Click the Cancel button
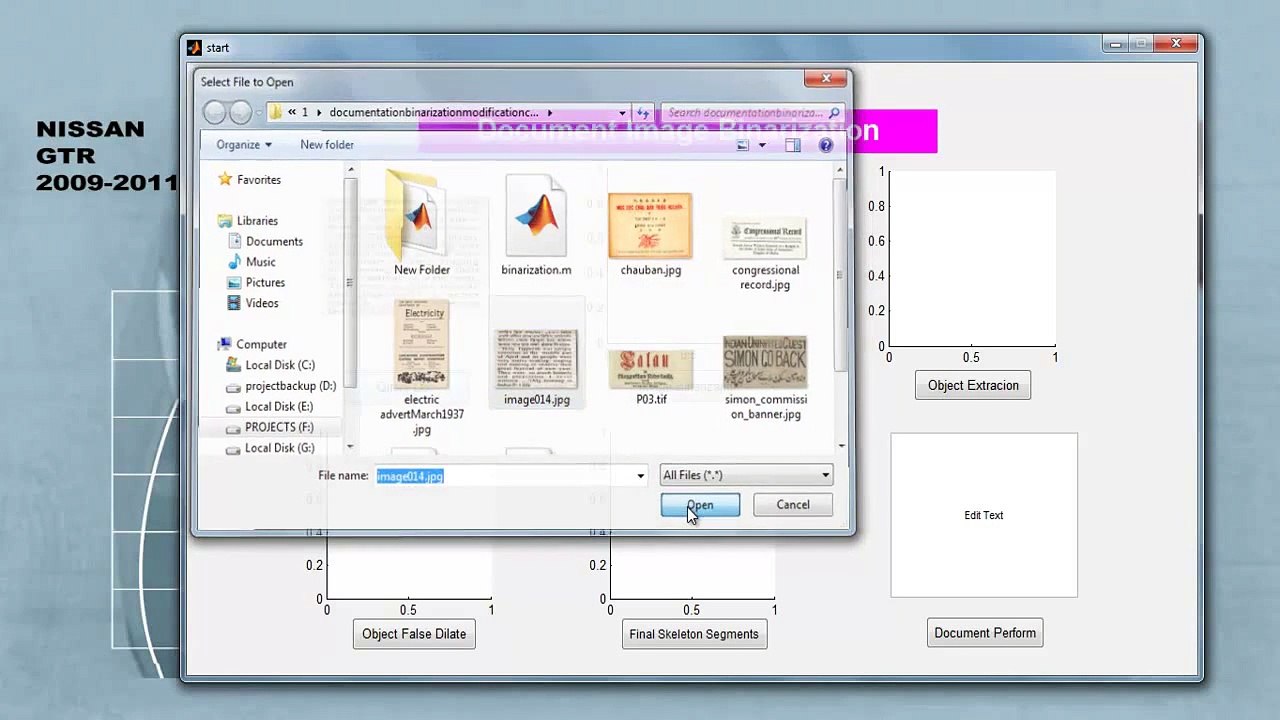1280x720 pixels. pyautogui.click(x=793, y=505)
